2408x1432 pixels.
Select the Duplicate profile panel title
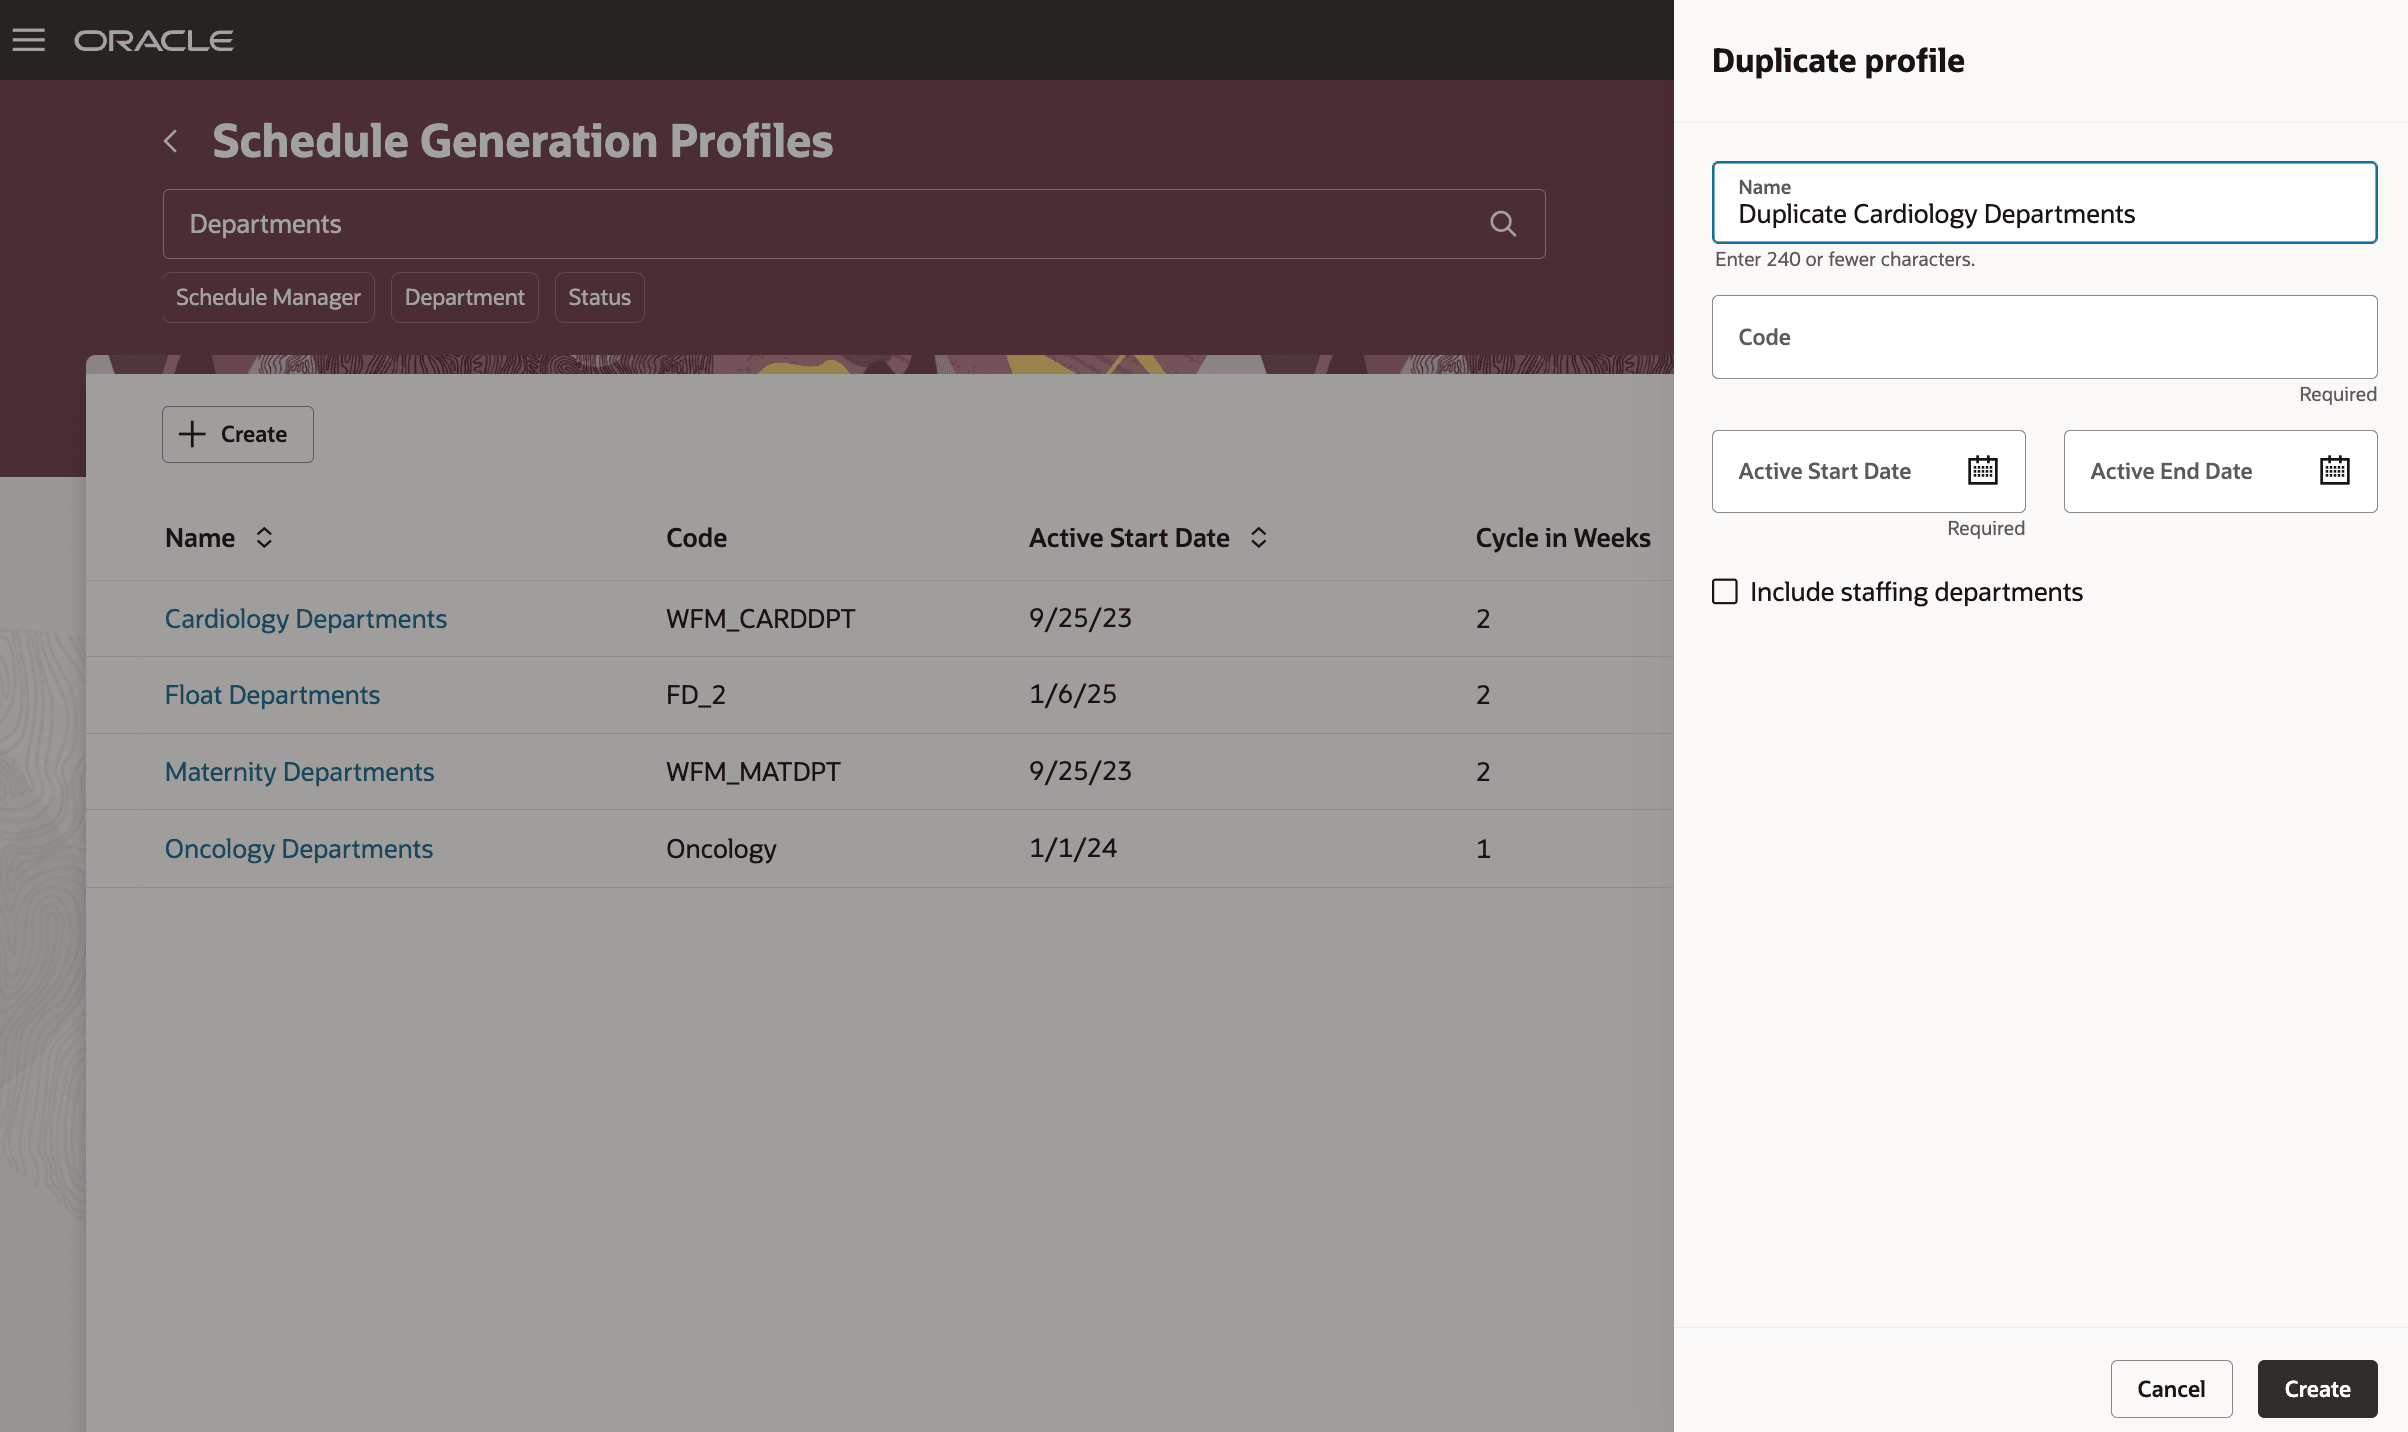[1838, 61]
